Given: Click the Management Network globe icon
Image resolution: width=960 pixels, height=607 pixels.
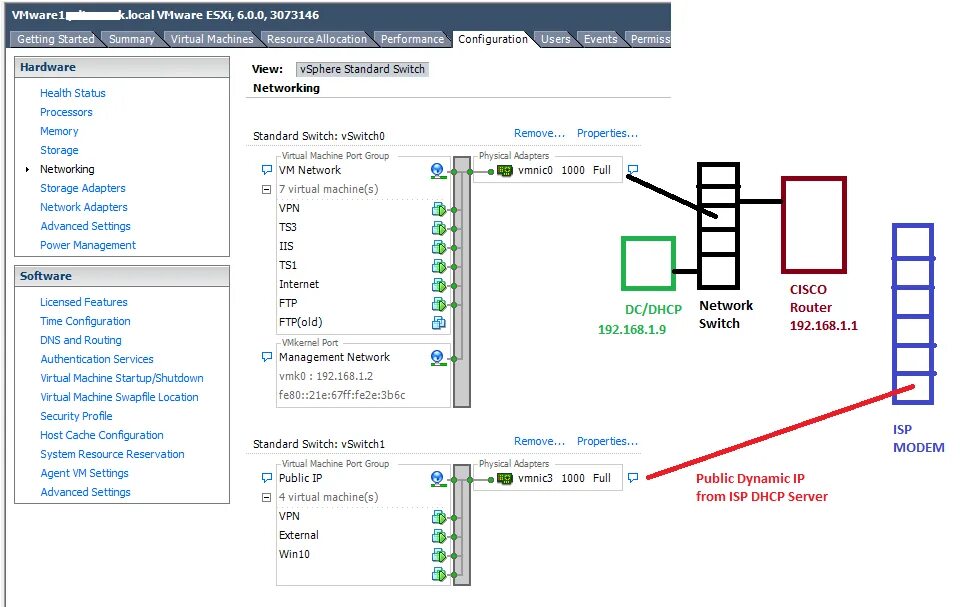Looking at the screenshot, I should [437, 358].
